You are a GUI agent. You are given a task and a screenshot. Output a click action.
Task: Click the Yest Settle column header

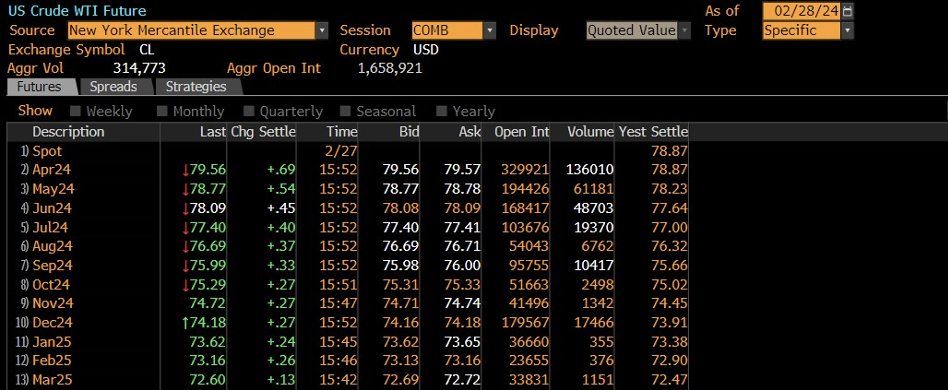[x=652, y=132]
